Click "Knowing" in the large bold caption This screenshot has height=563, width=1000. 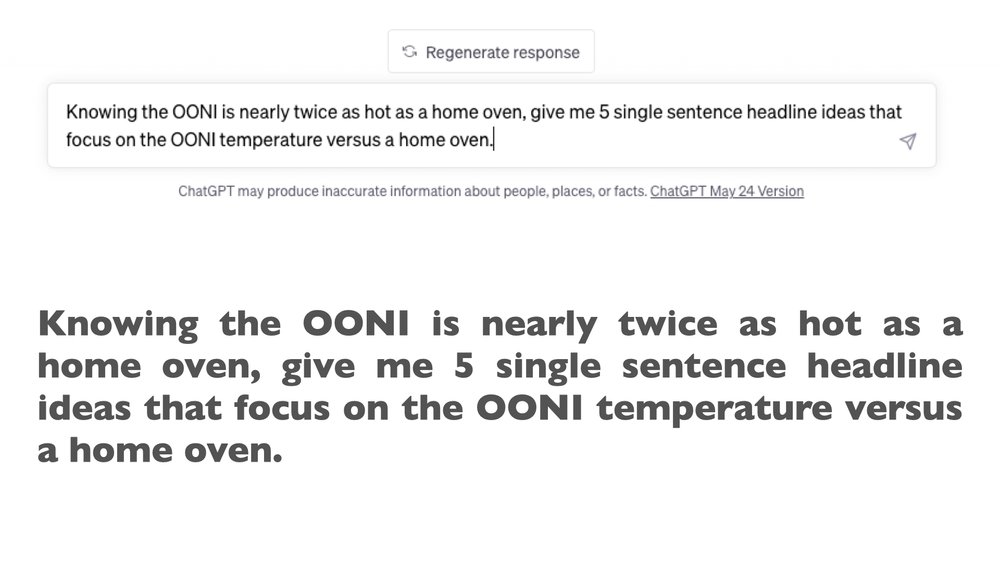click(x=118, y=325)
